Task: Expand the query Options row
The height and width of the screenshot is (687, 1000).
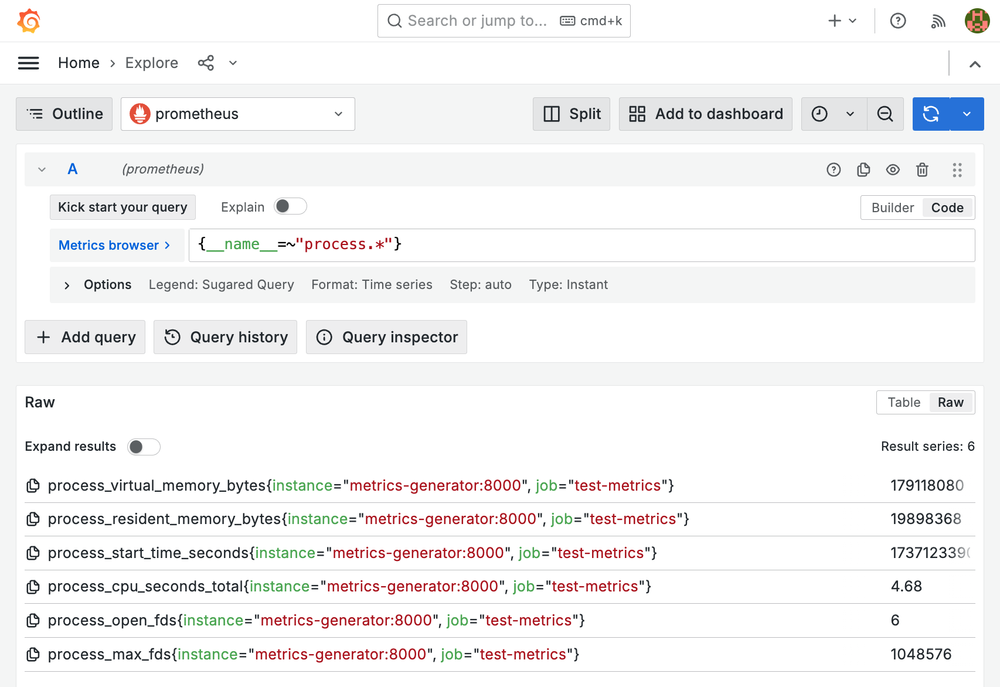Action: [67, 285]
